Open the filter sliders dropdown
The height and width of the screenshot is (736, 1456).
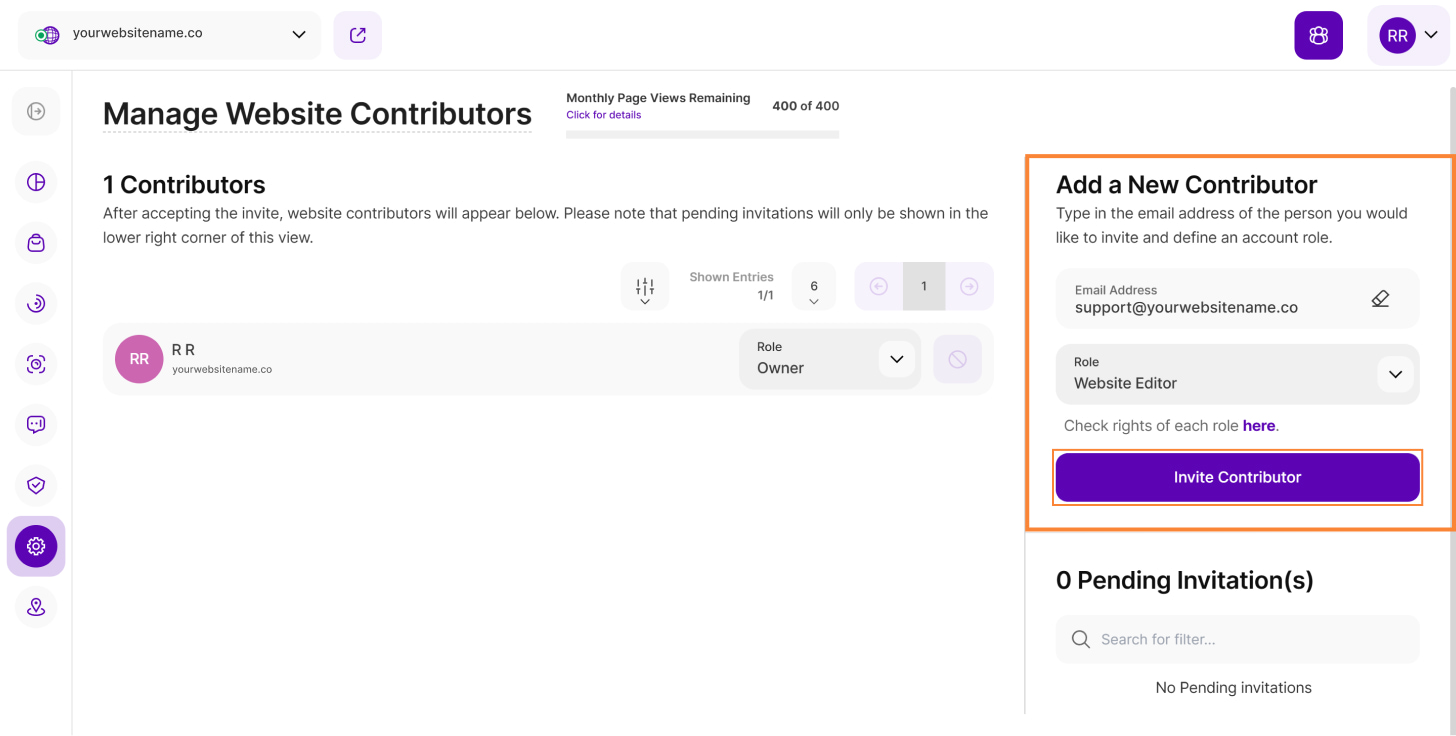pos(645,287)
